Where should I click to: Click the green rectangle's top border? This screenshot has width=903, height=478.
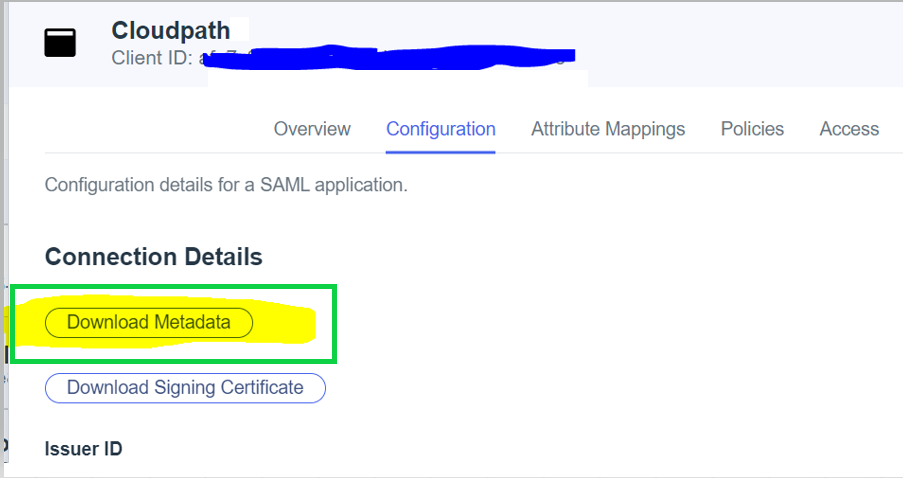pos(174,287)
